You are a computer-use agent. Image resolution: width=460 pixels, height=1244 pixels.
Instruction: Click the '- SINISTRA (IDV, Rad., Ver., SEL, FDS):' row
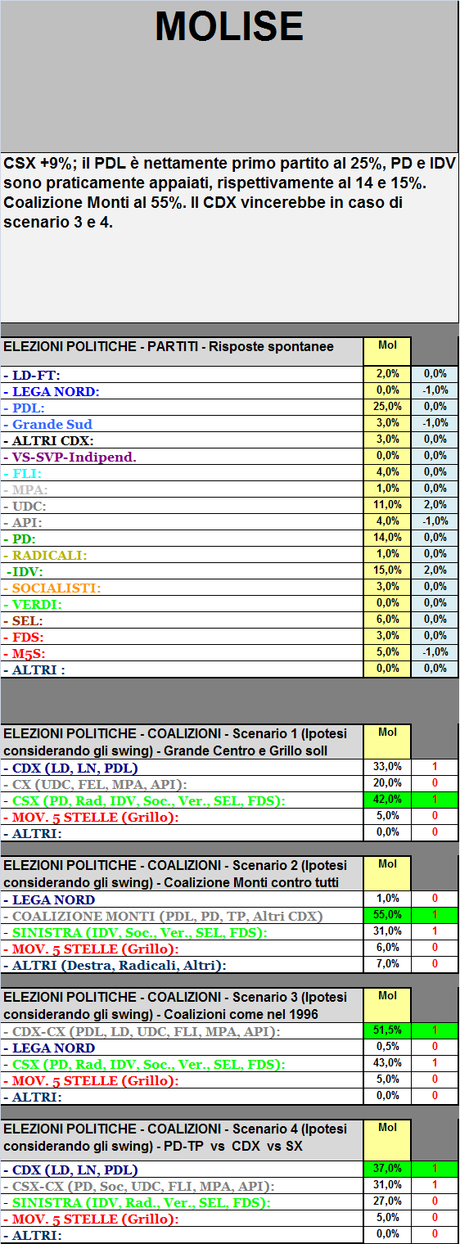(181, 1202)
